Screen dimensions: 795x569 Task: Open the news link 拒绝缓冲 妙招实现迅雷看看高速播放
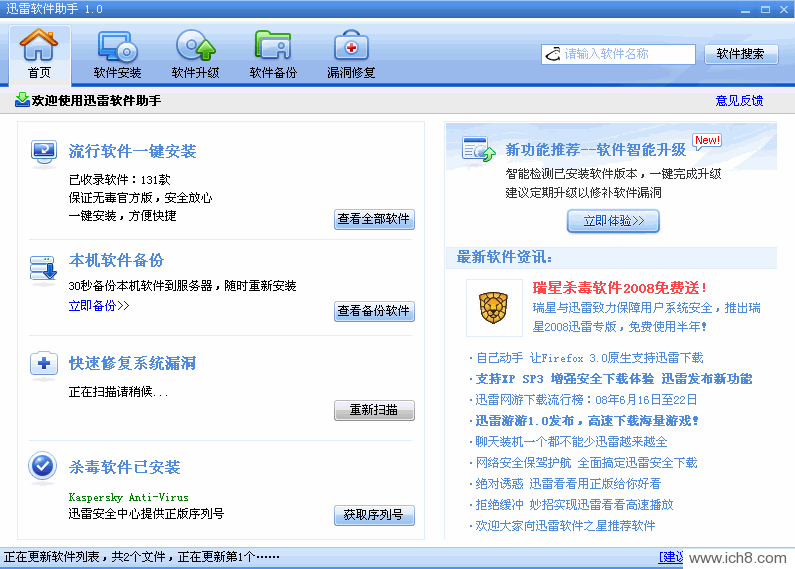[x=574, y=505]
